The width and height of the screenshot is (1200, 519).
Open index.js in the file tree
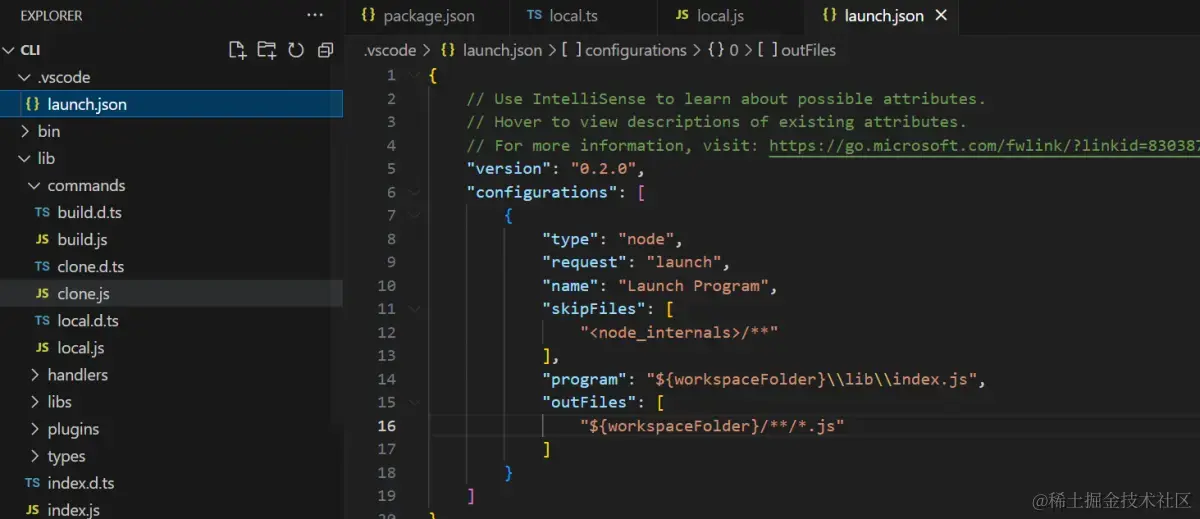(171, 510)
